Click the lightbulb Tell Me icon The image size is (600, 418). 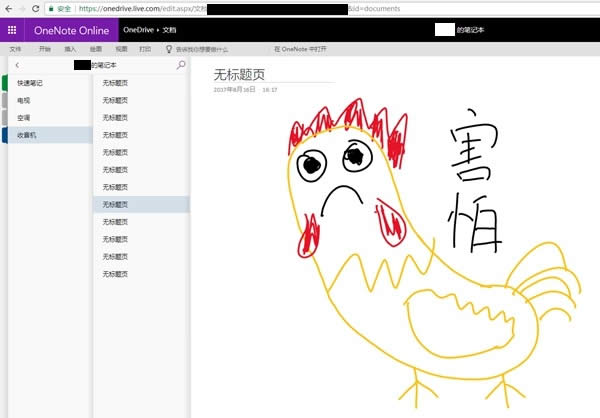169,48
